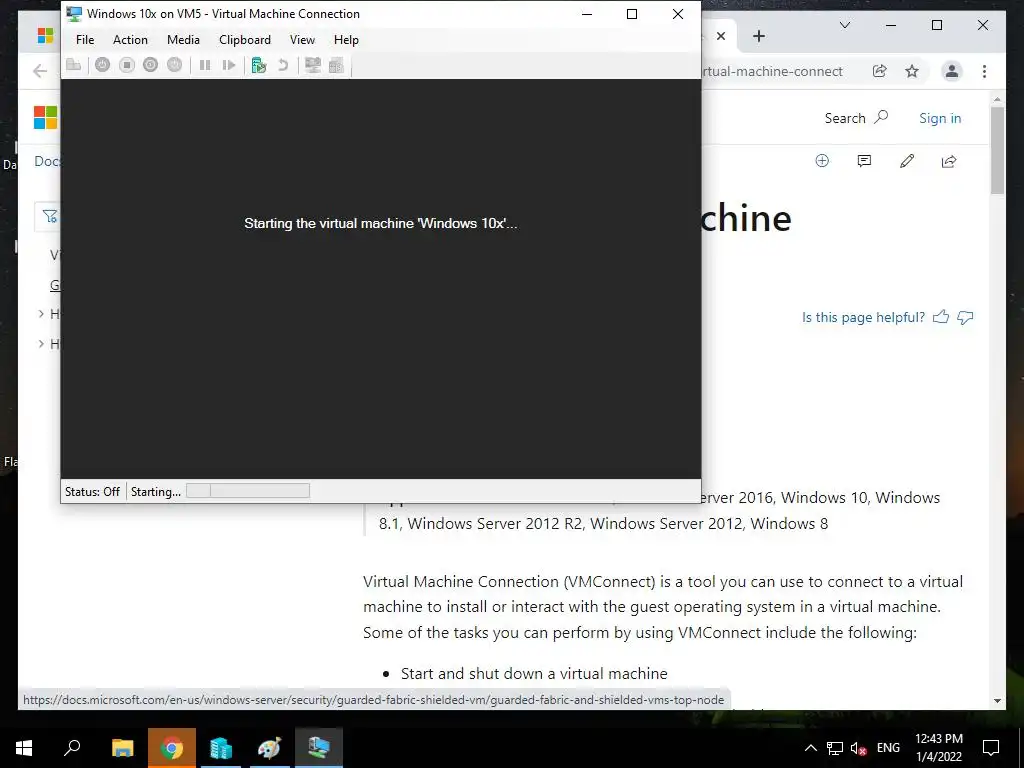Maximize the Virtual Machine Connection window
This screenshot has height=768, width=1024.
pyautogui.click(x=632, y=14)
